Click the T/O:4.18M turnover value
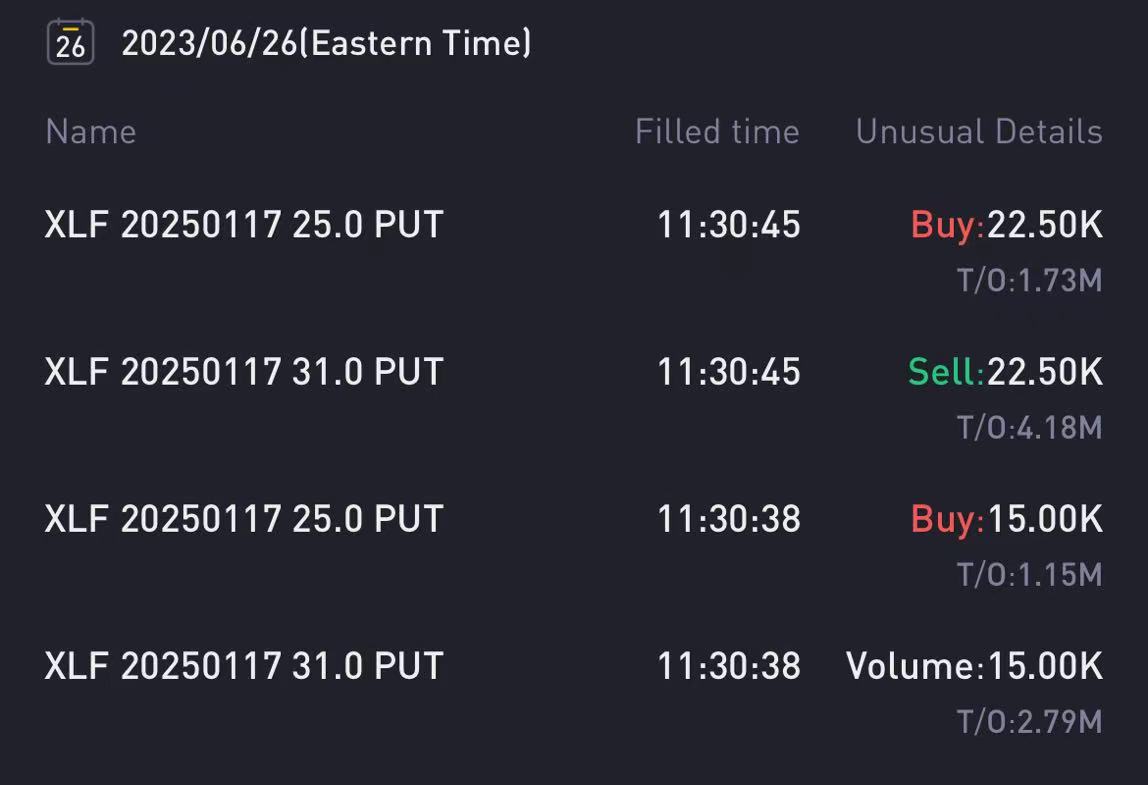1148x785 pixels. coord(1029,428)
